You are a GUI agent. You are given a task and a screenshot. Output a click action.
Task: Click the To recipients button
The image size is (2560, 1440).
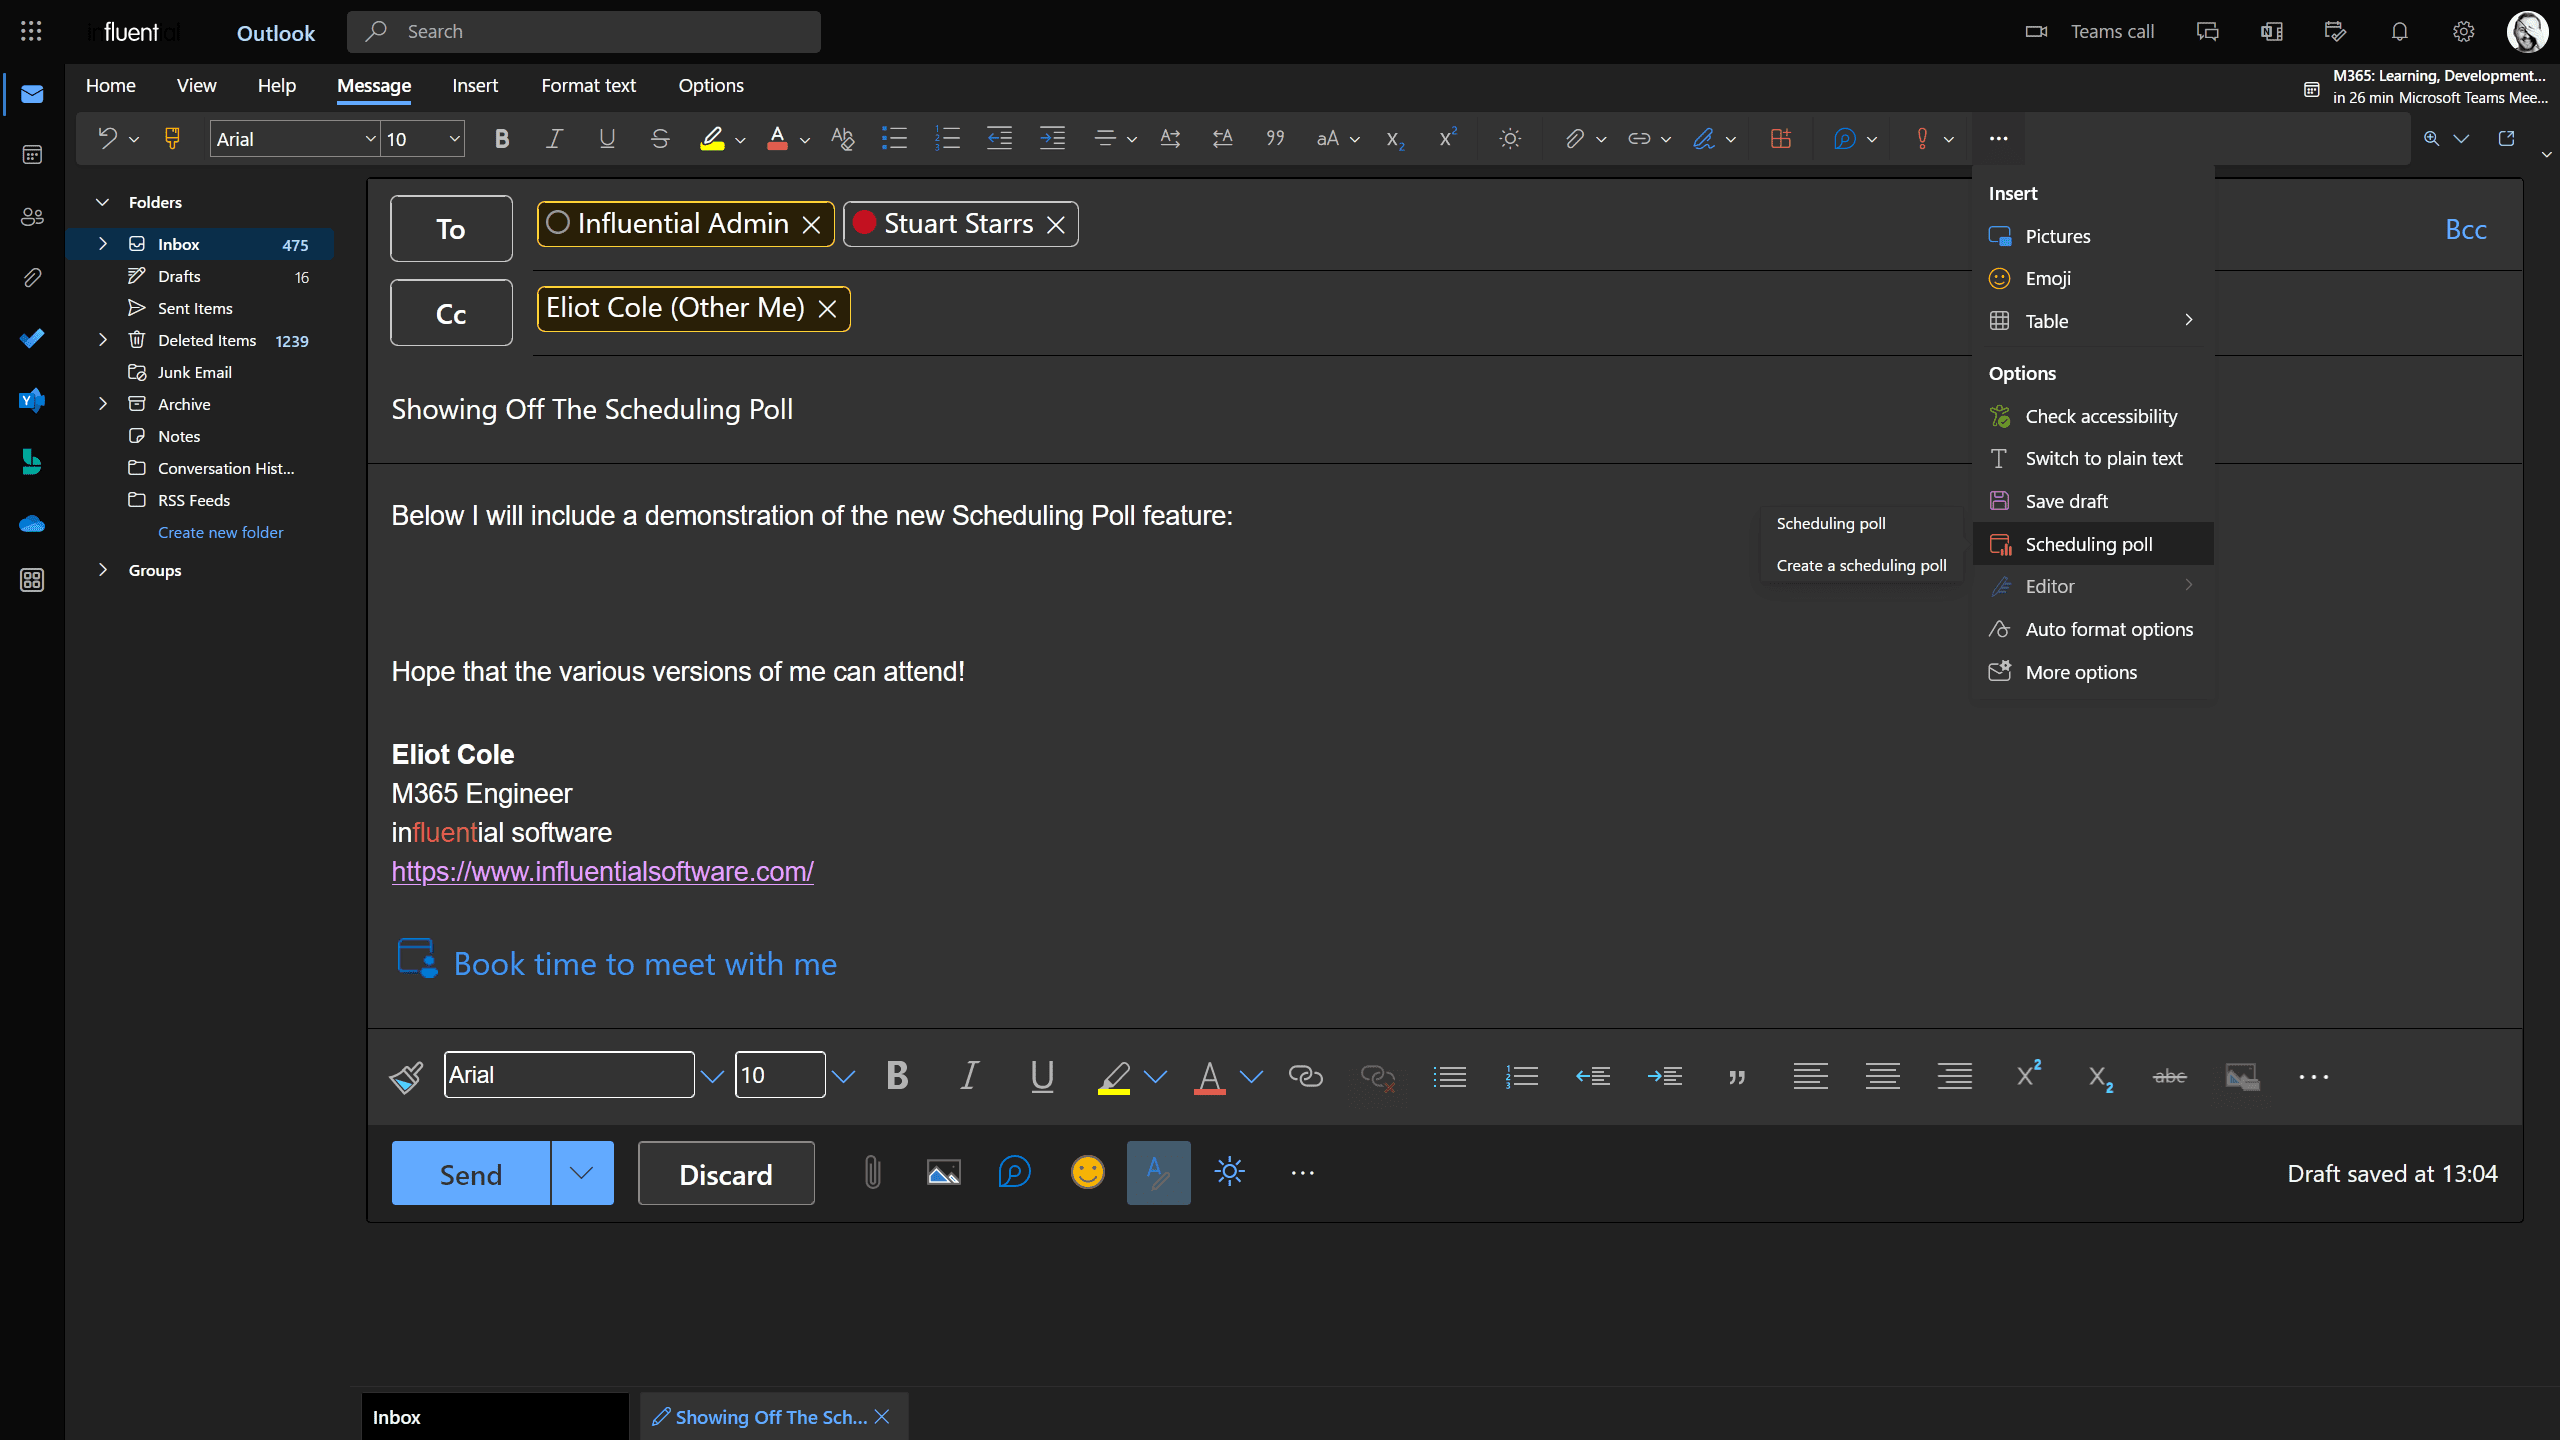point(451,229)
